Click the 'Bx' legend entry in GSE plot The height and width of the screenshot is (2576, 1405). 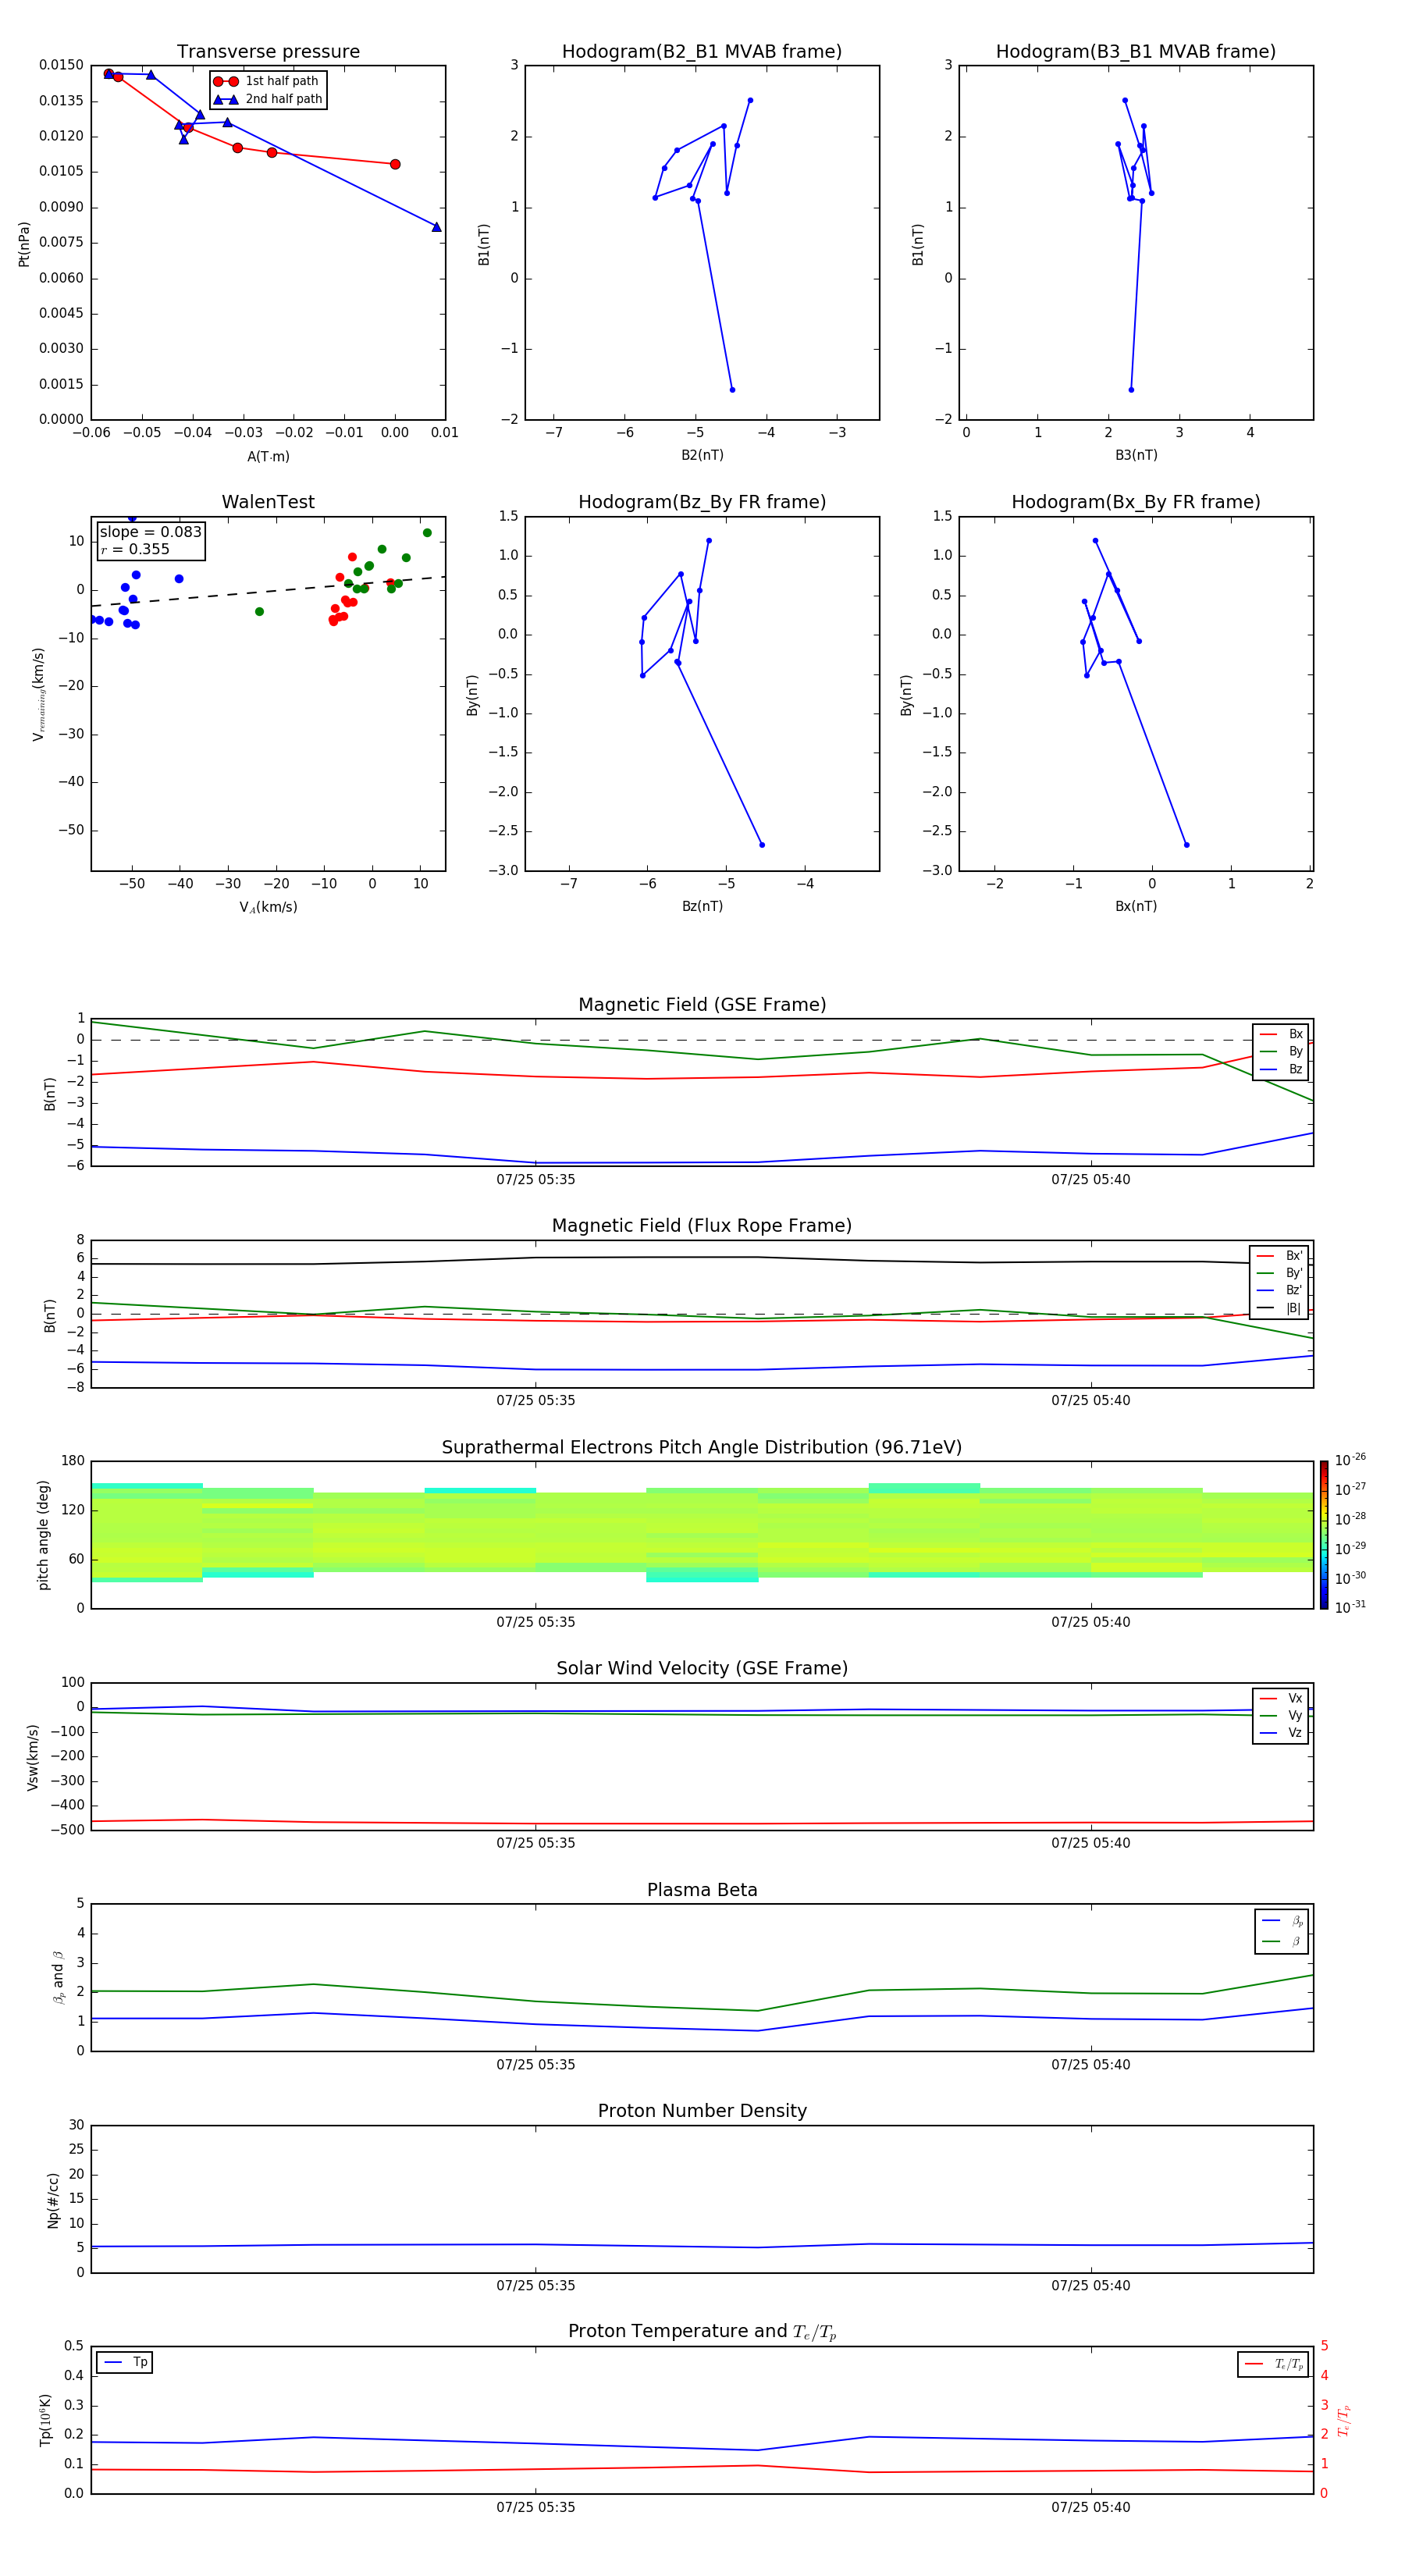tap(1281, 1035)
